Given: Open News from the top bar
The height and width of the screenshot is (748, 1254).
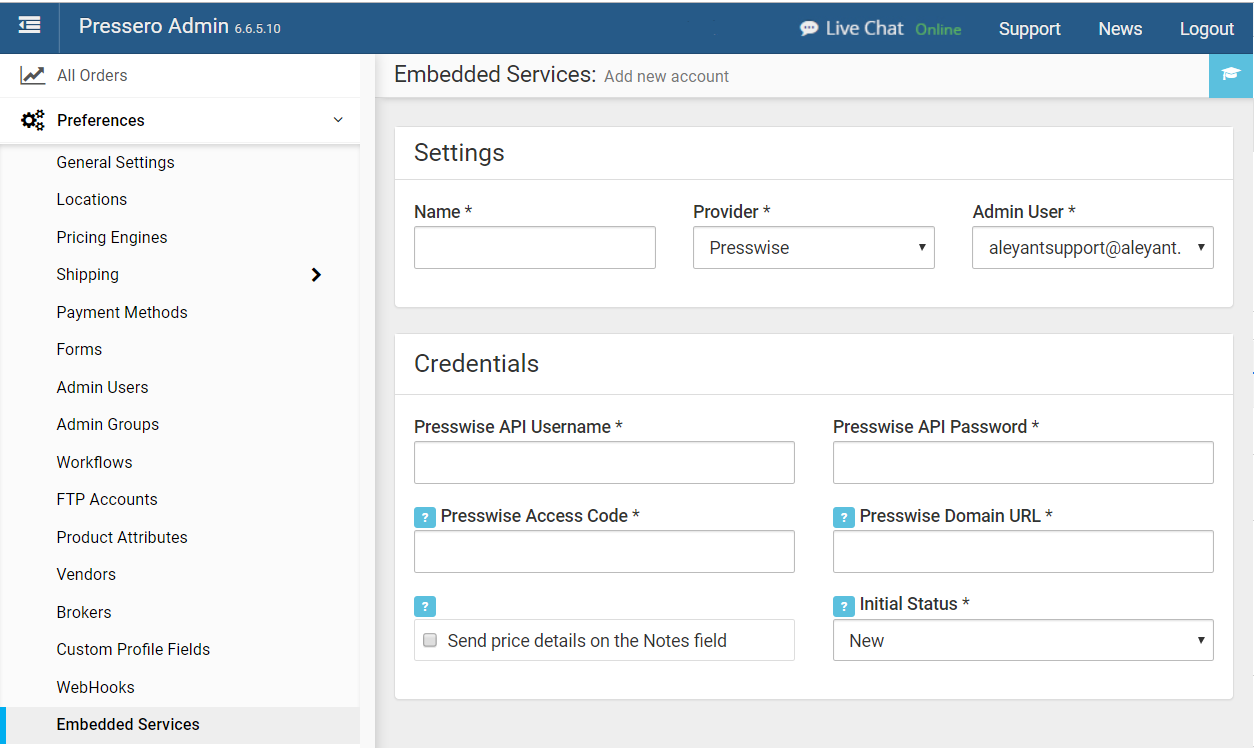Looking at the screenshot, I should (1120, 29).
